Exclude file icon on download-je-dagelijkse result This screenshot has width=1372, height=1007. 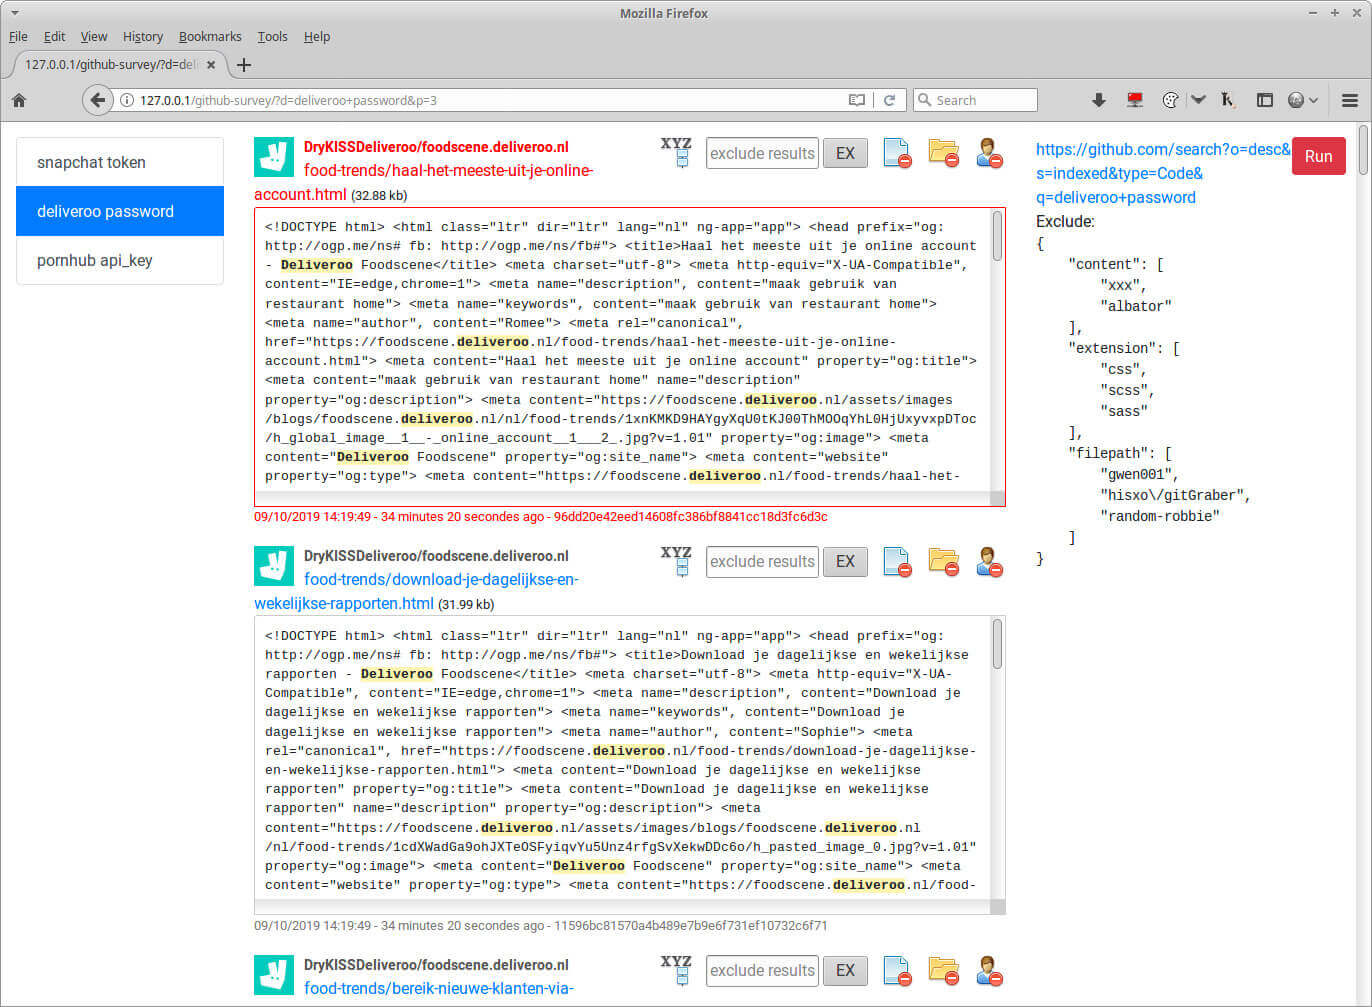(x=897, y=562)
